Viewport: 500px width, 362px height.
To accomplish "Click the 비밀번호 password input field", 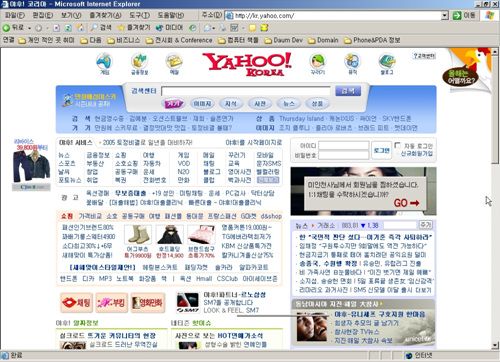I will pos(344,155).
